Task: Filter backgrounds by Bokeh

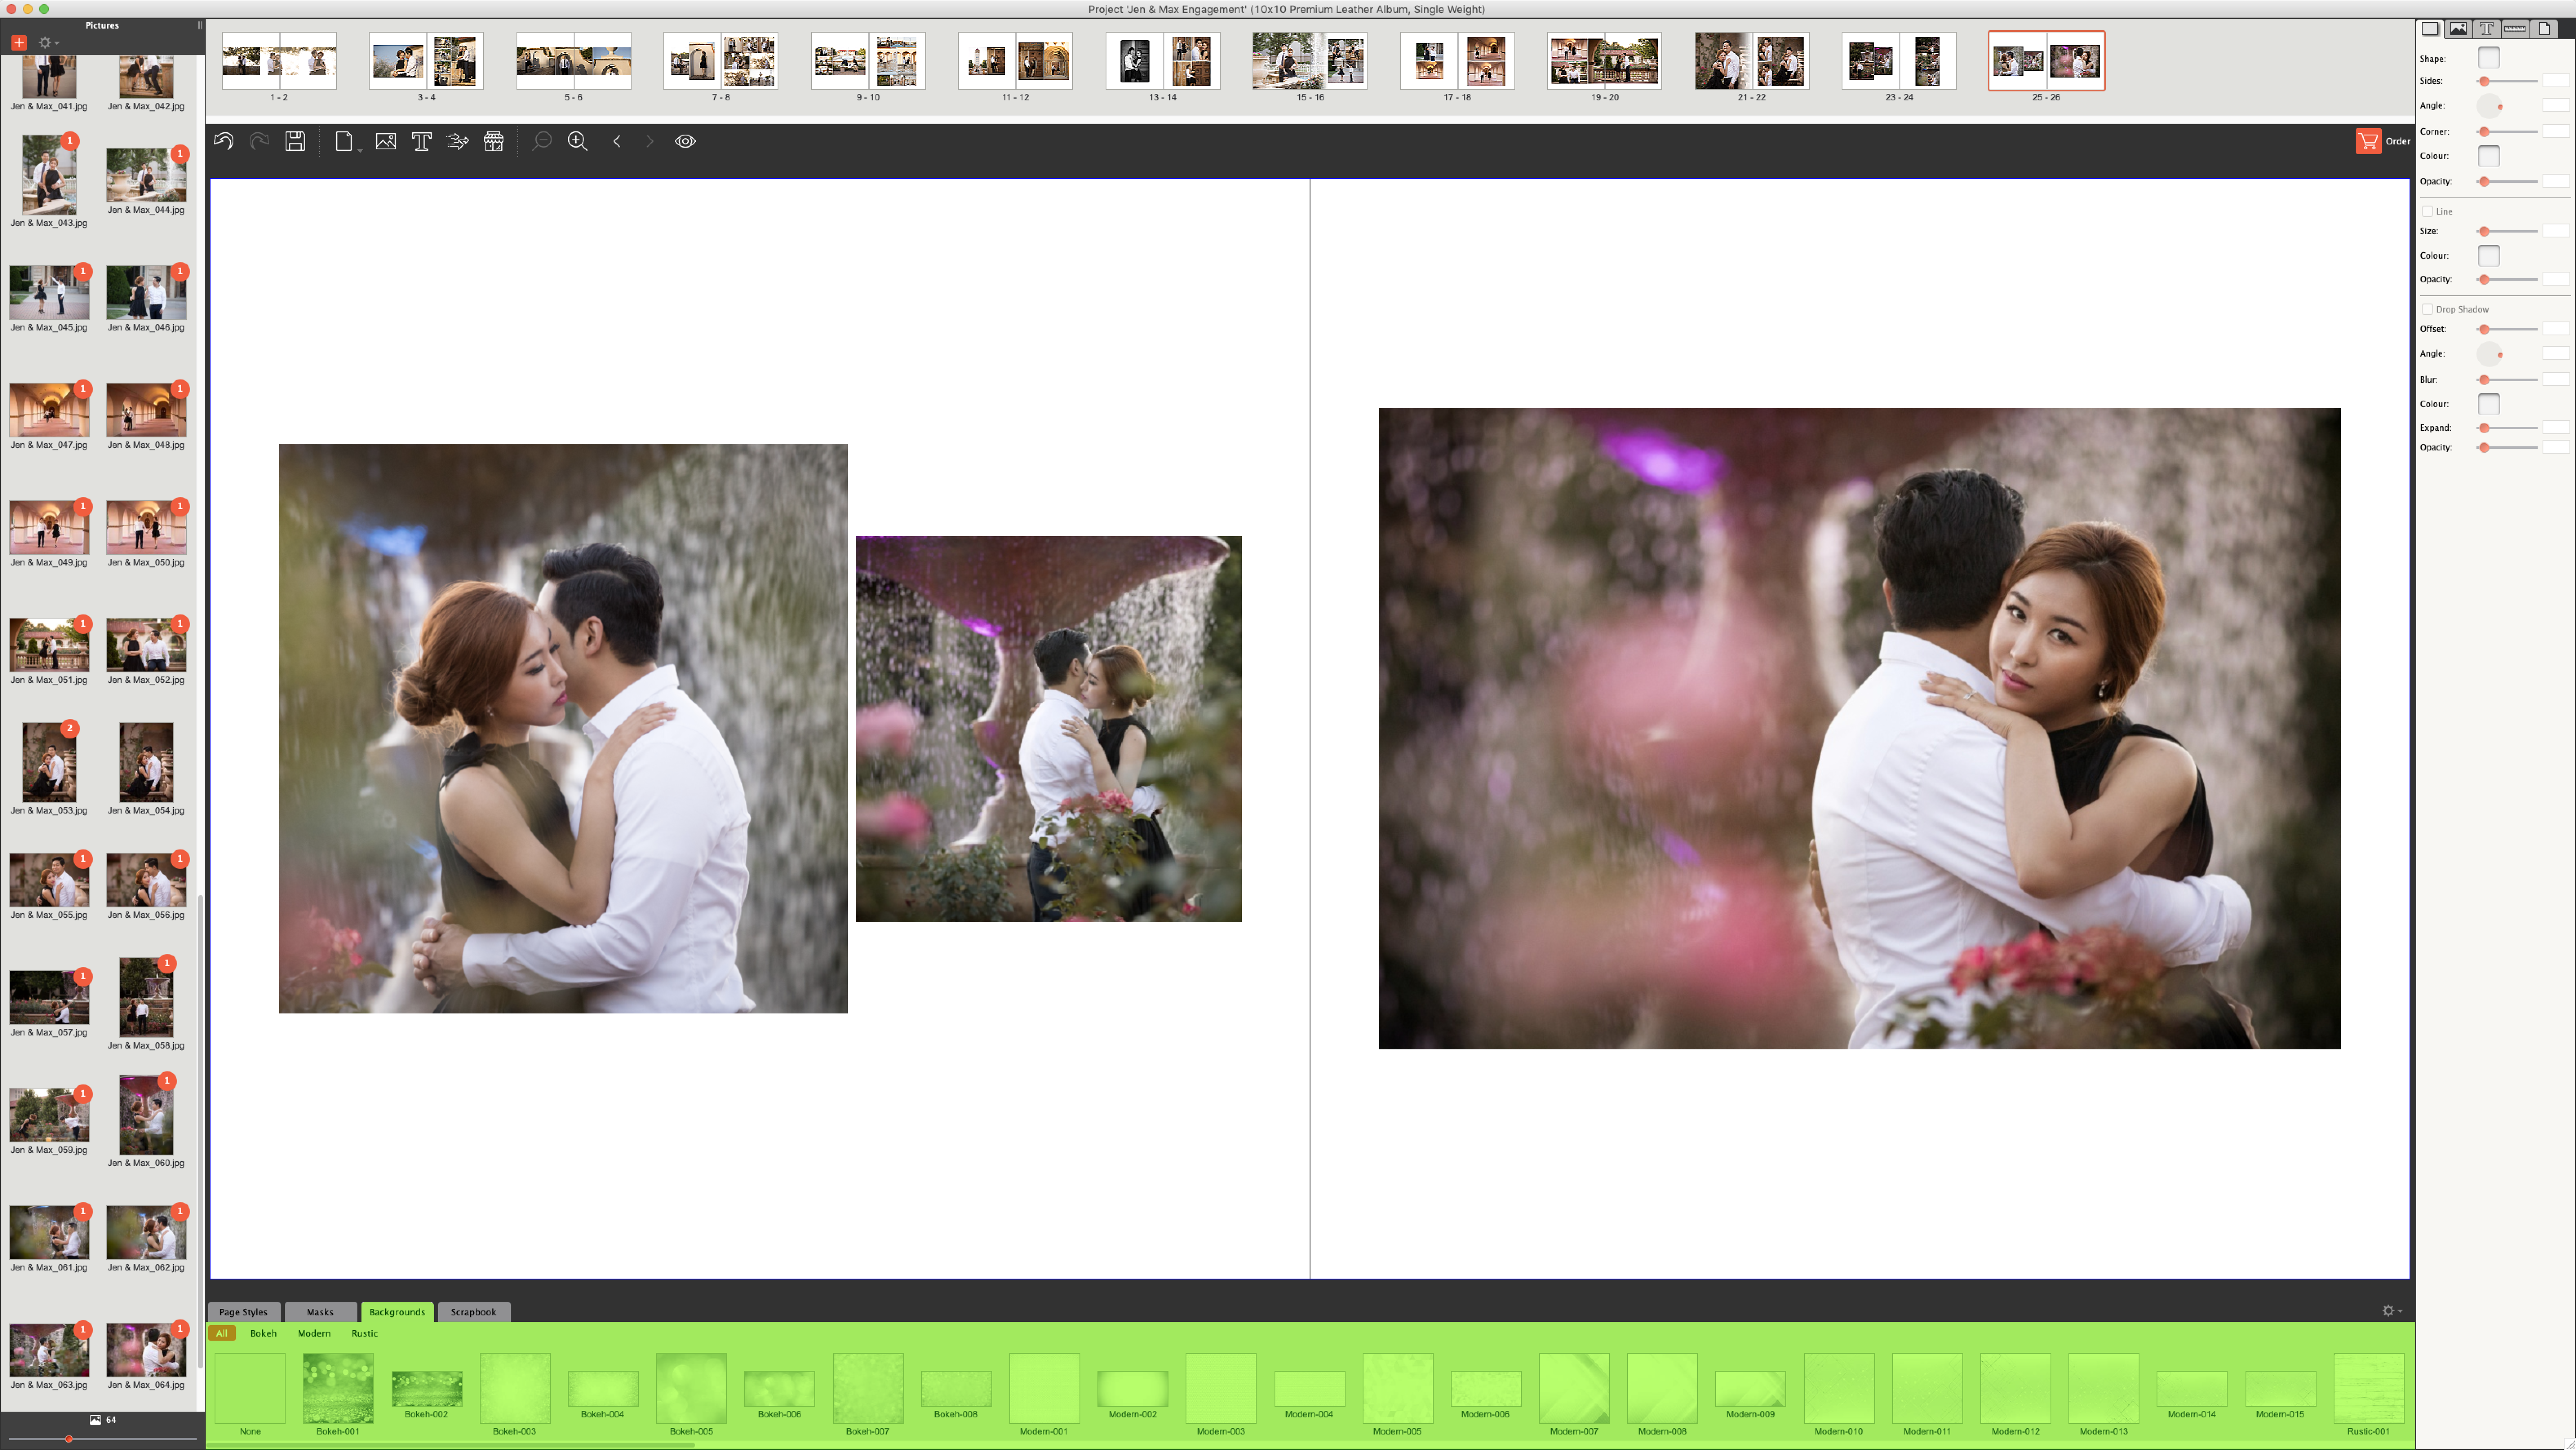Action: [x=263, y=1333]
